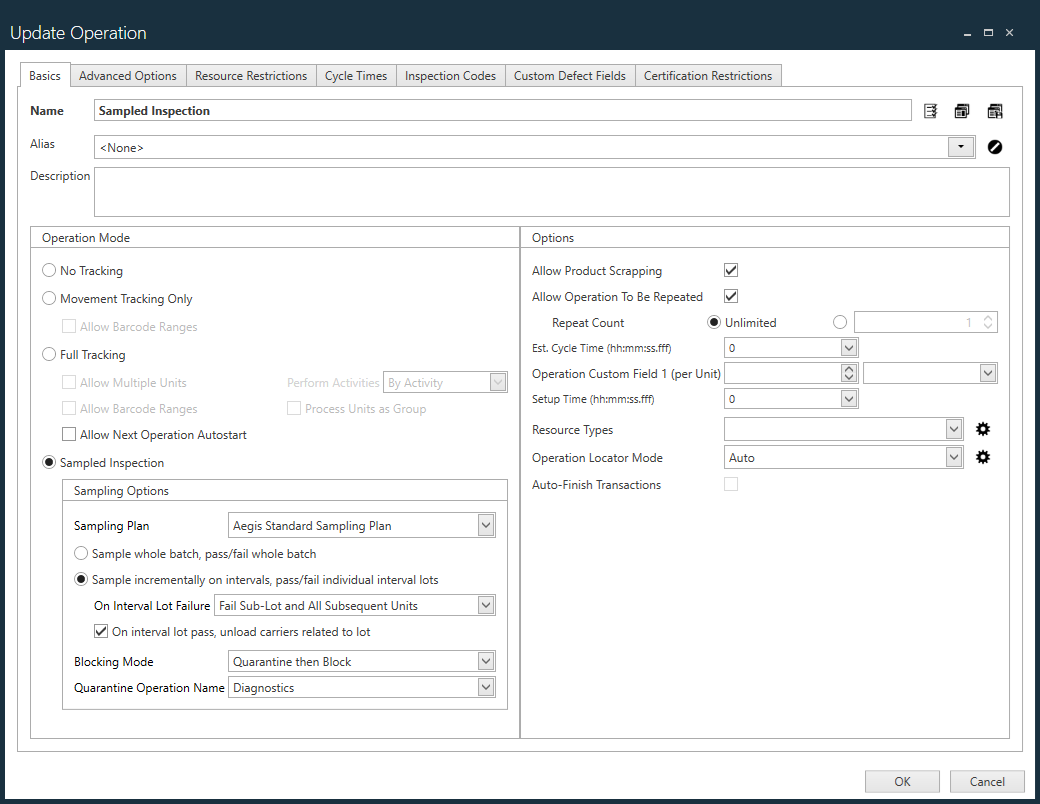Open Operation Locator Mode settings gear

coord(983,457)
